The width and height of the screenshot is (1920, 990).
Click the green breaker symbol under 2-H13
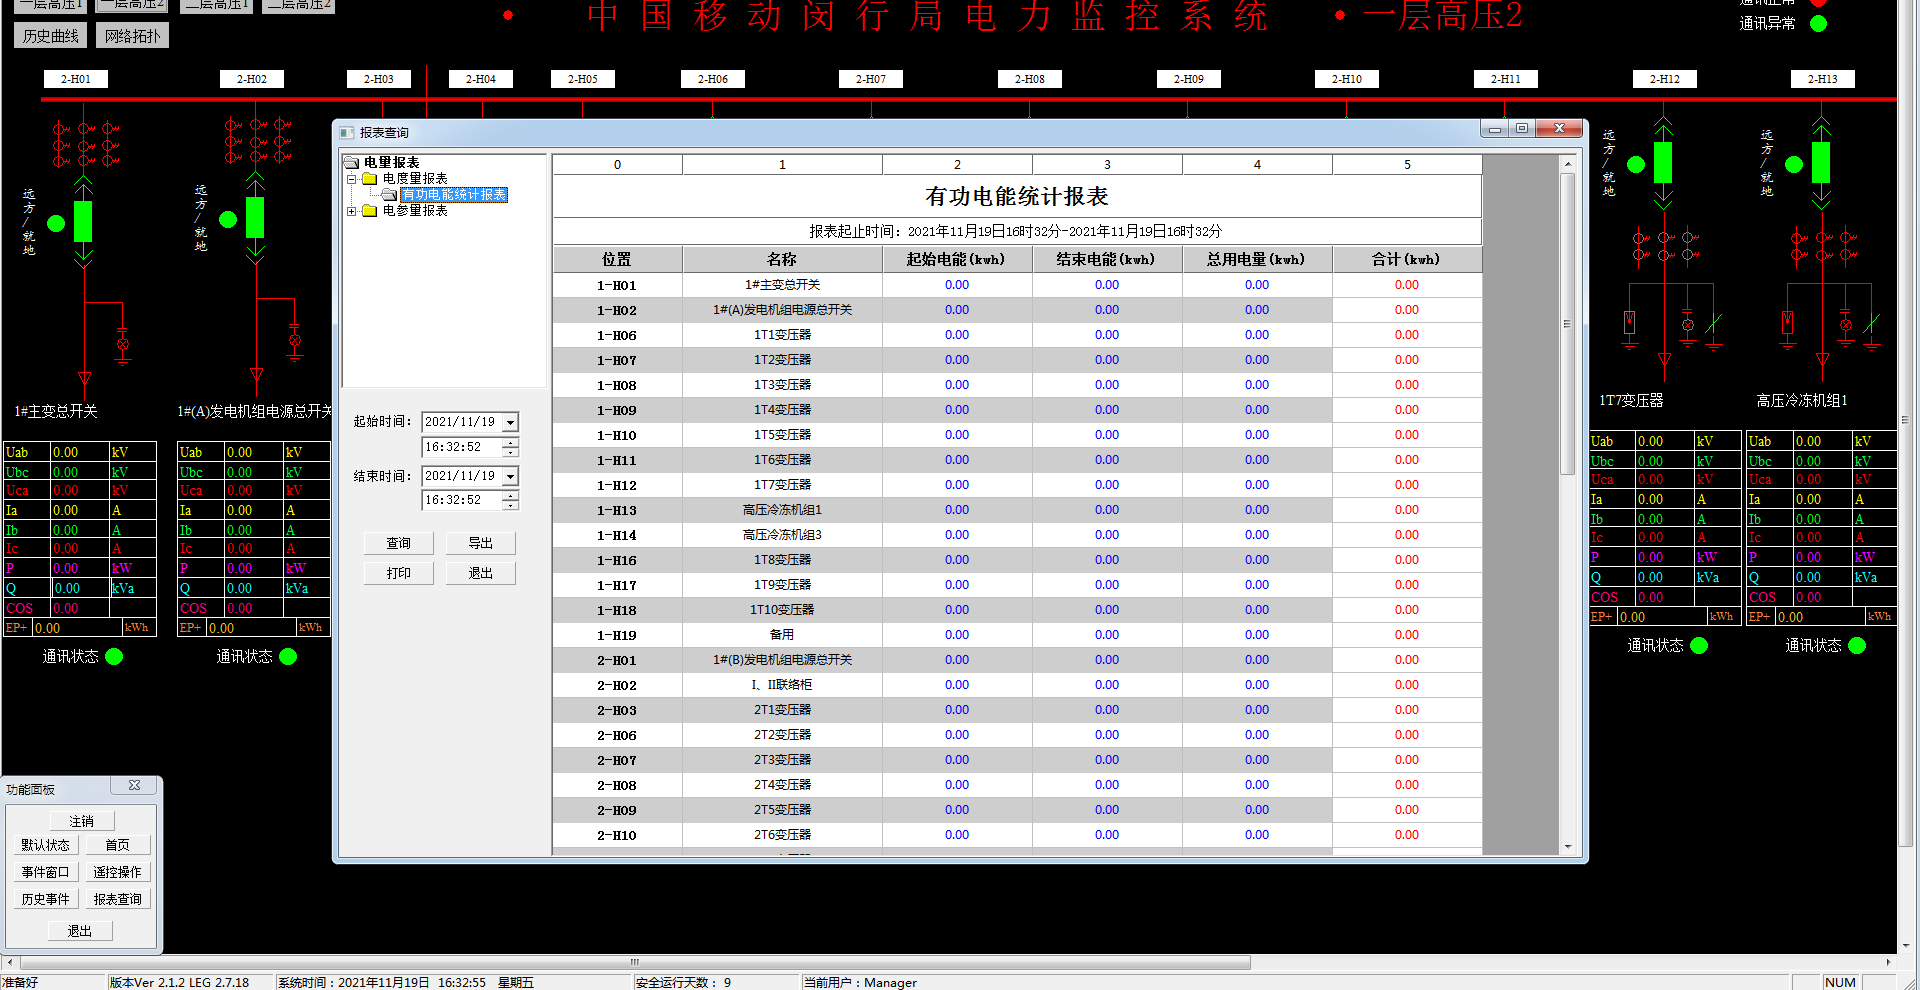[x=1821, y=162]
